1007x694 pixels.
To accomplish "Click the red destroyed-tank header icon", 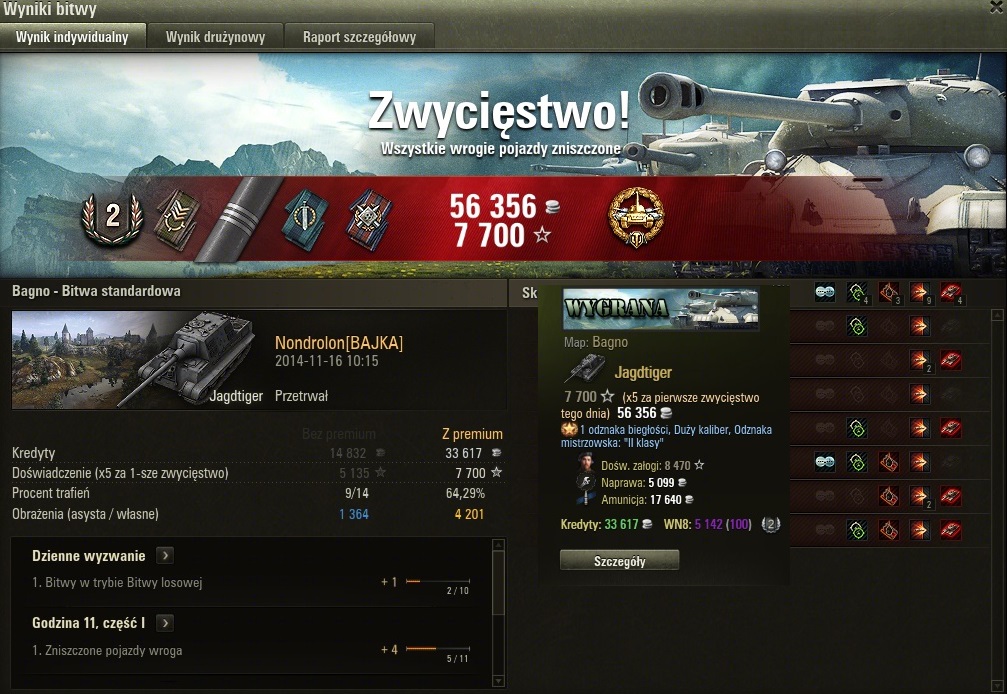I will coord(951,293).
